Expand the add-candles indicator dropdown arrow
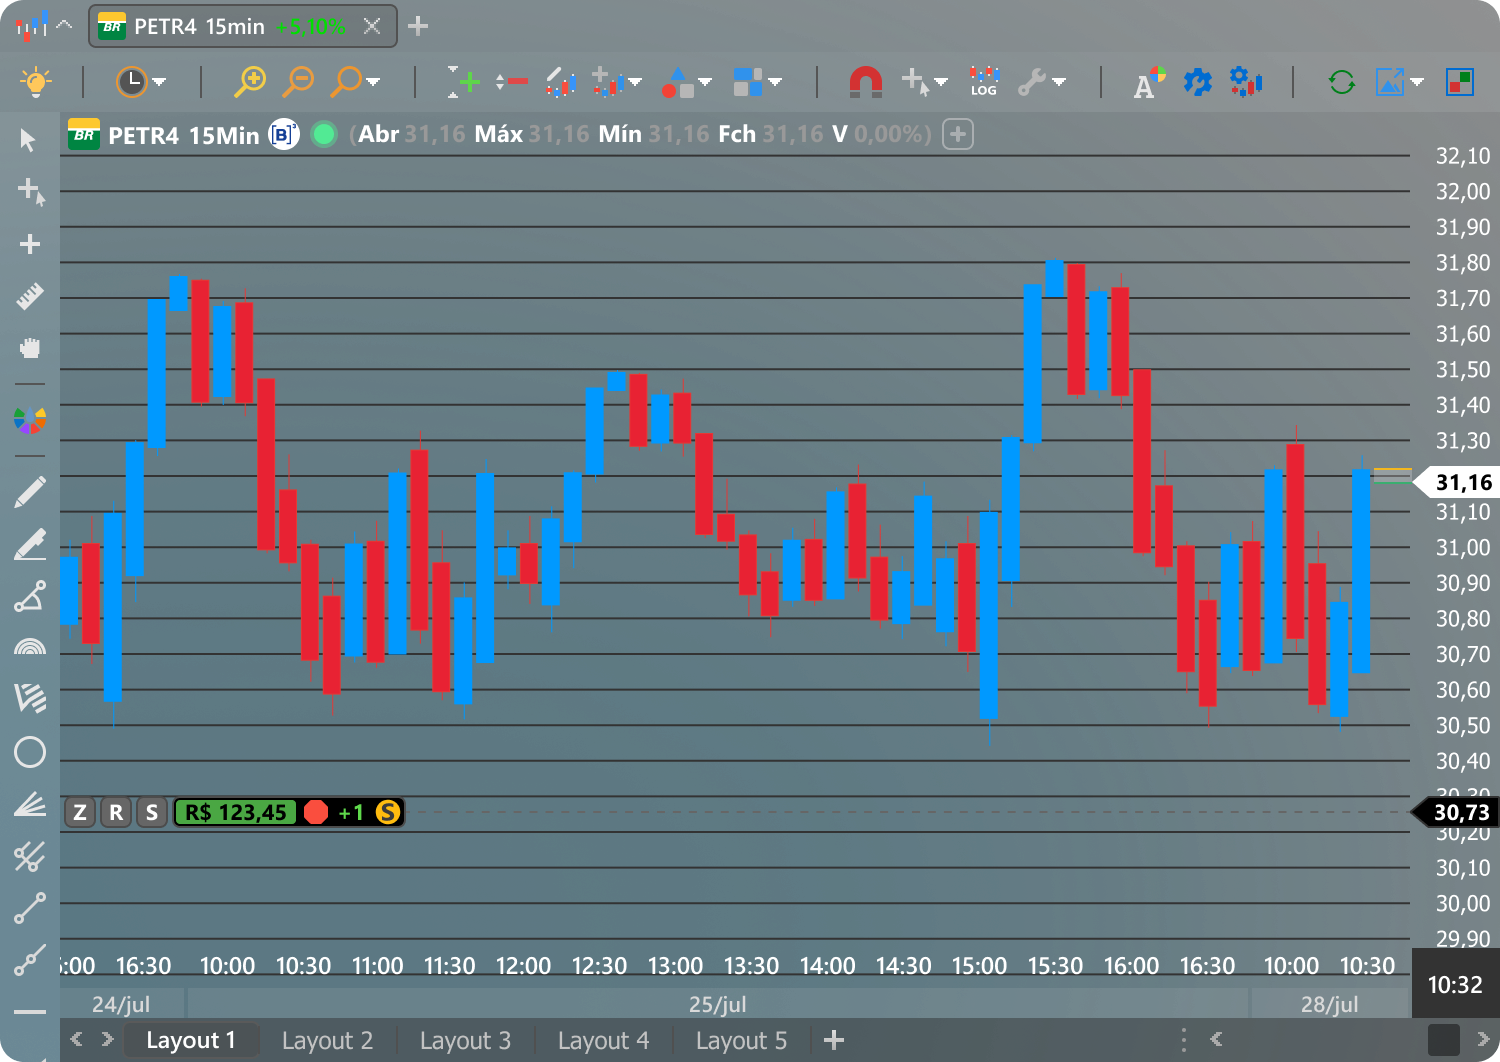Viewport: 1500px width, 1062px height. [634, 82]
